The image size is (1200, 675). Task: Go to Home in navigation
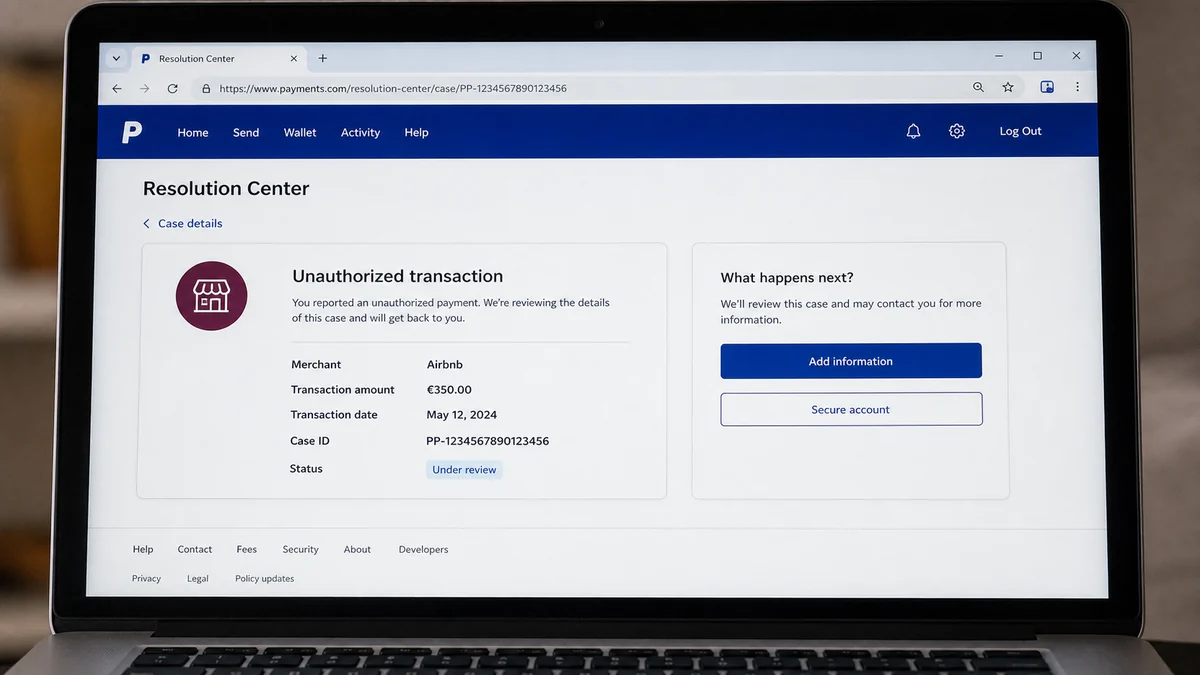point(193,132)
